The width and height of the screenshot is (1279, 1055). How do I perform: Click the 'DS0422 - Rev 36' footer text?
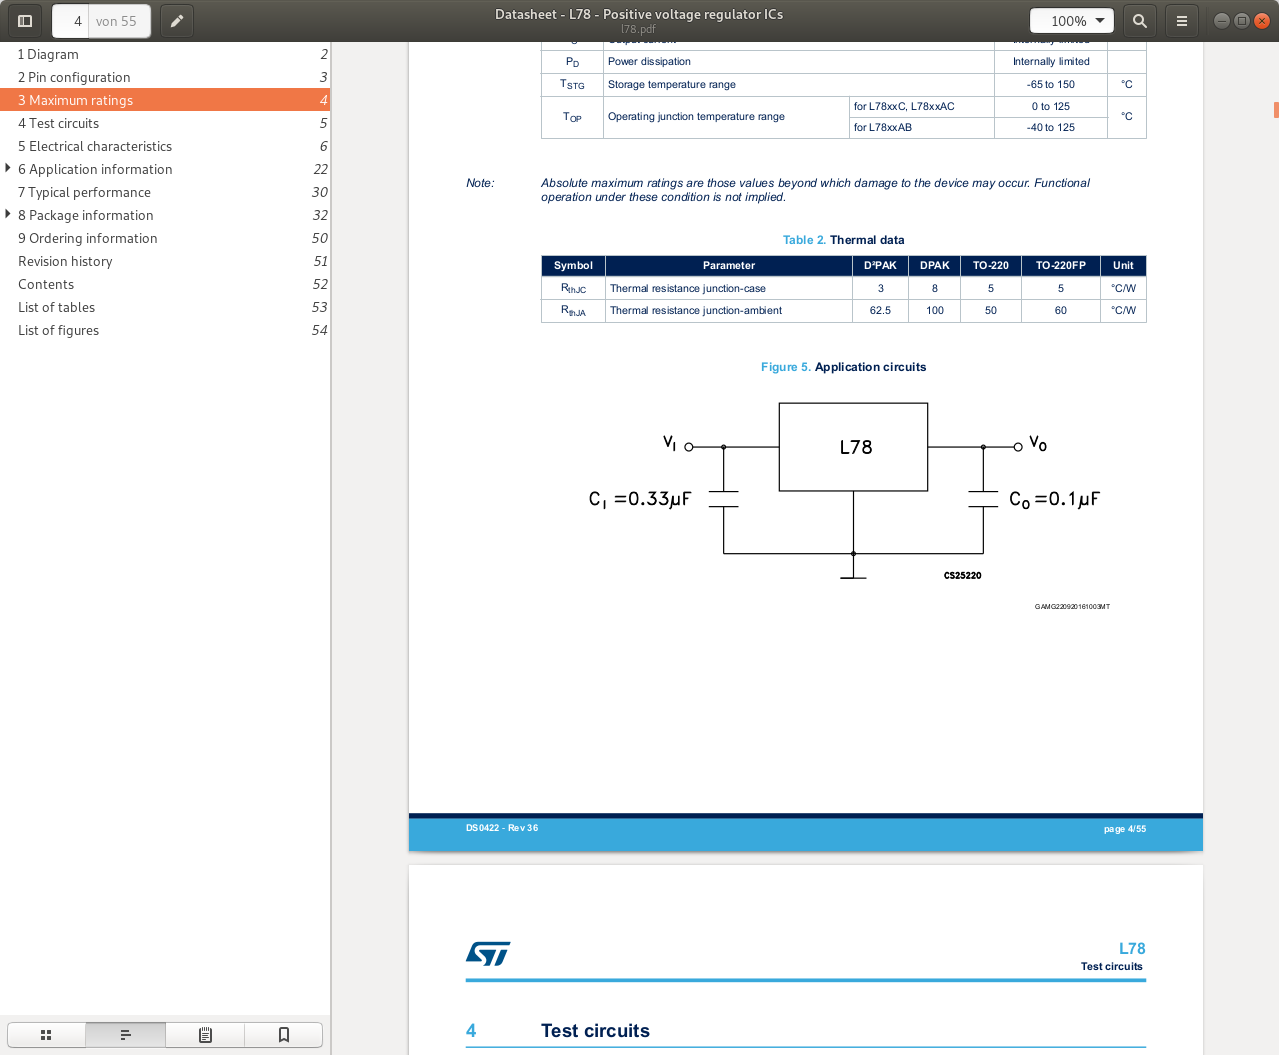click(x=502, y=828)
